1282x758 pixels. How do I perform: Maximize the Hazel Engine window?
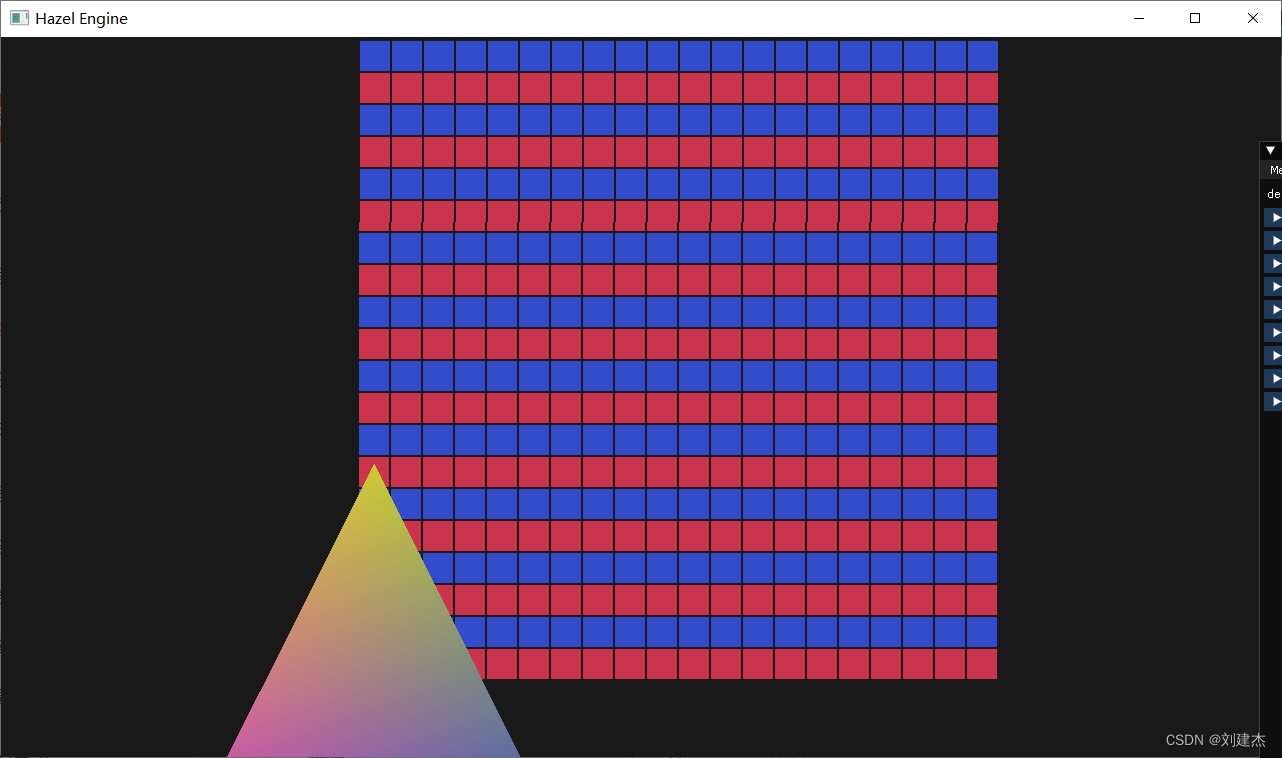1195,18
